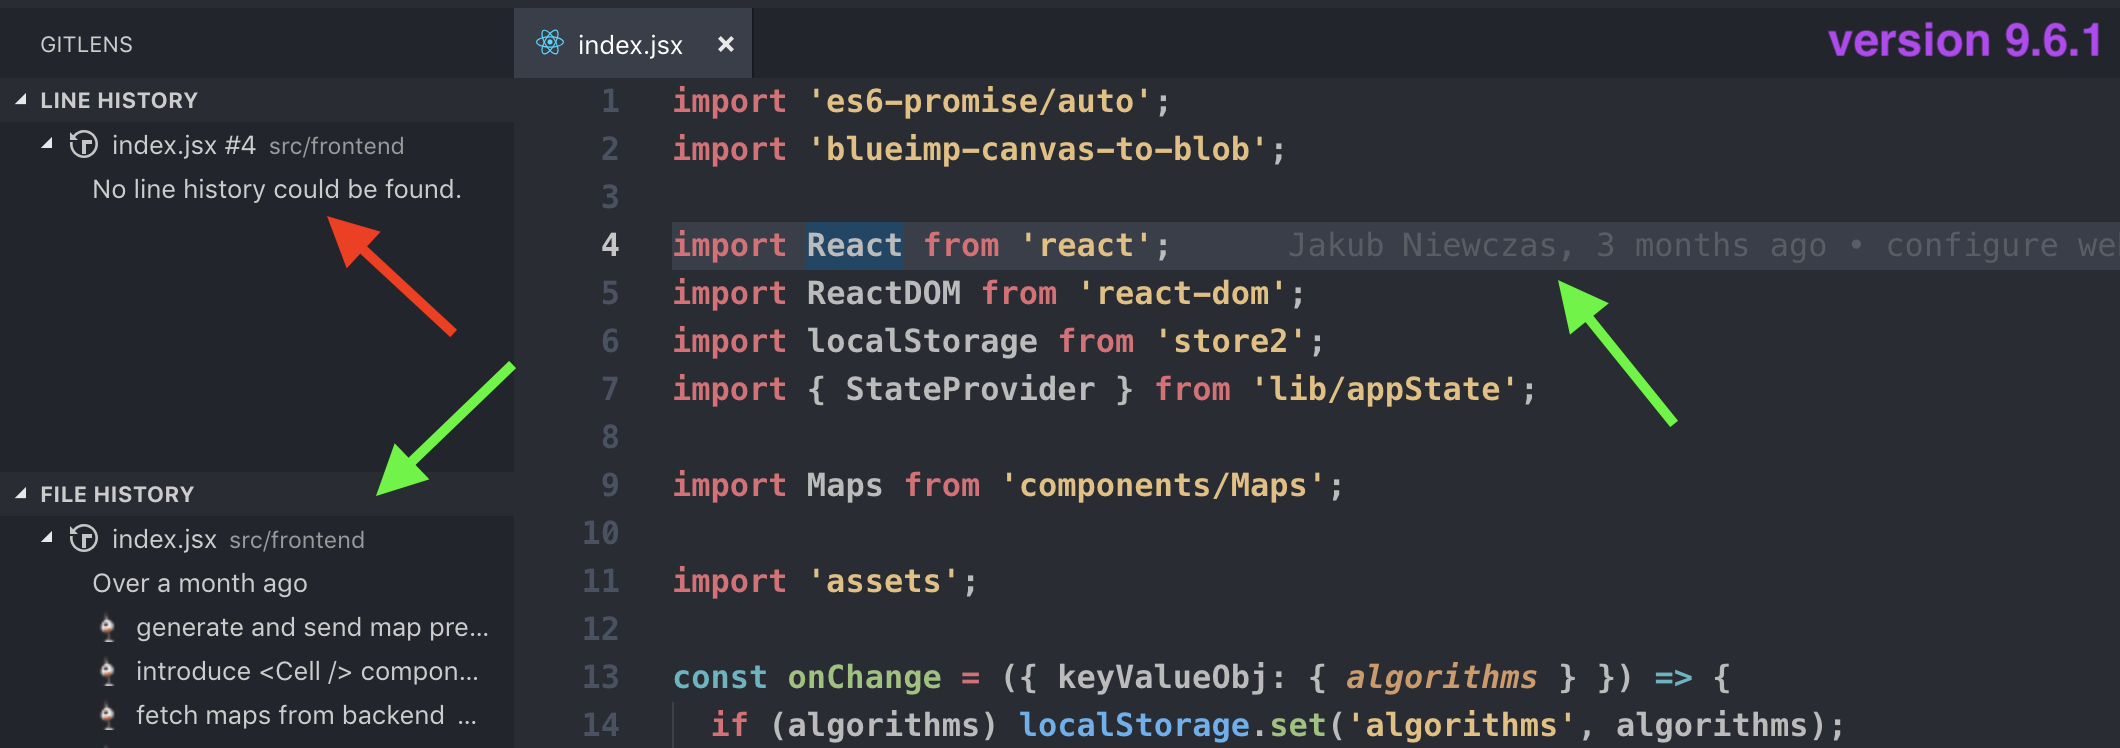Viewport: 2120px width, 748px height.
Task: Click 'components/Maps' string on line 9
Action: click(1163, 485)
